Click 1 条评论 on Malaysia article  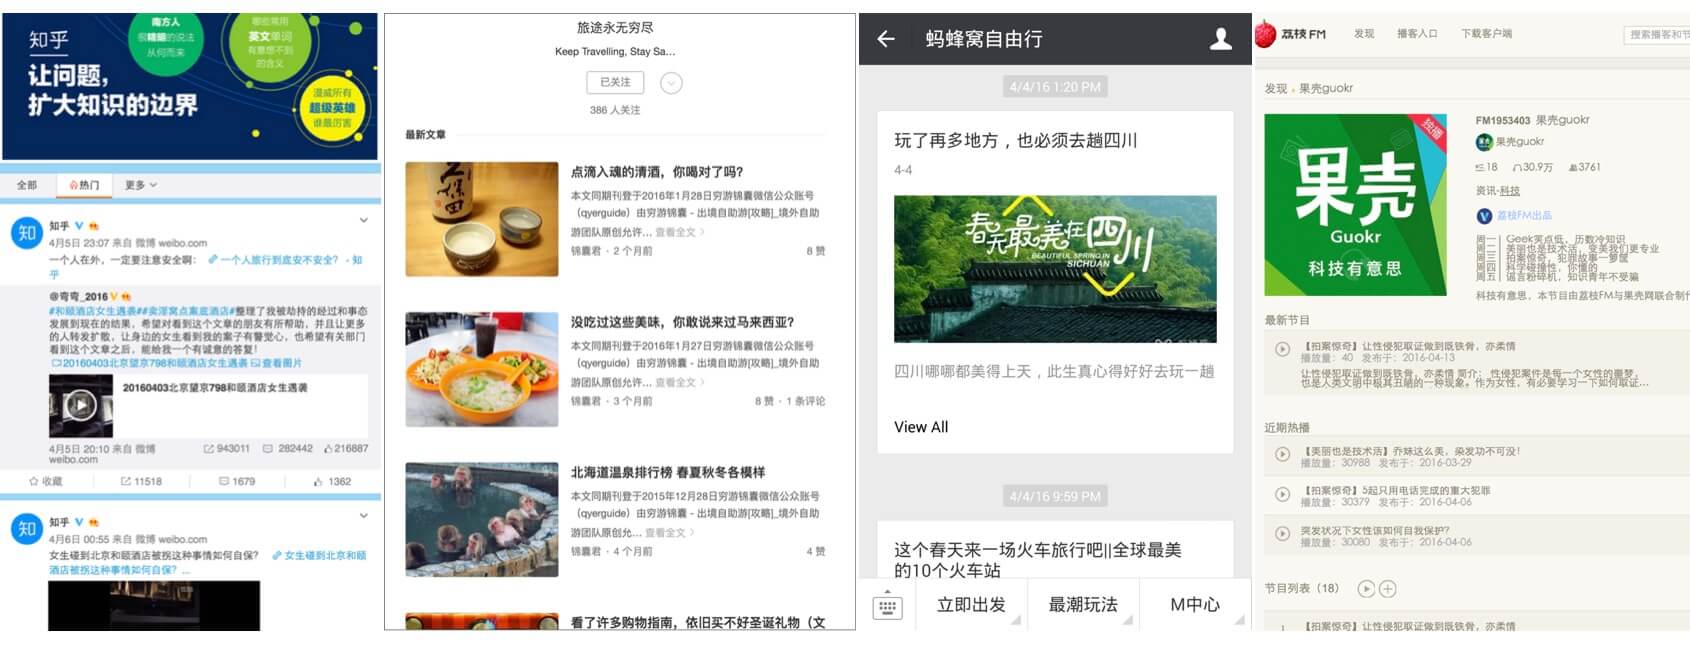[806, 401]
